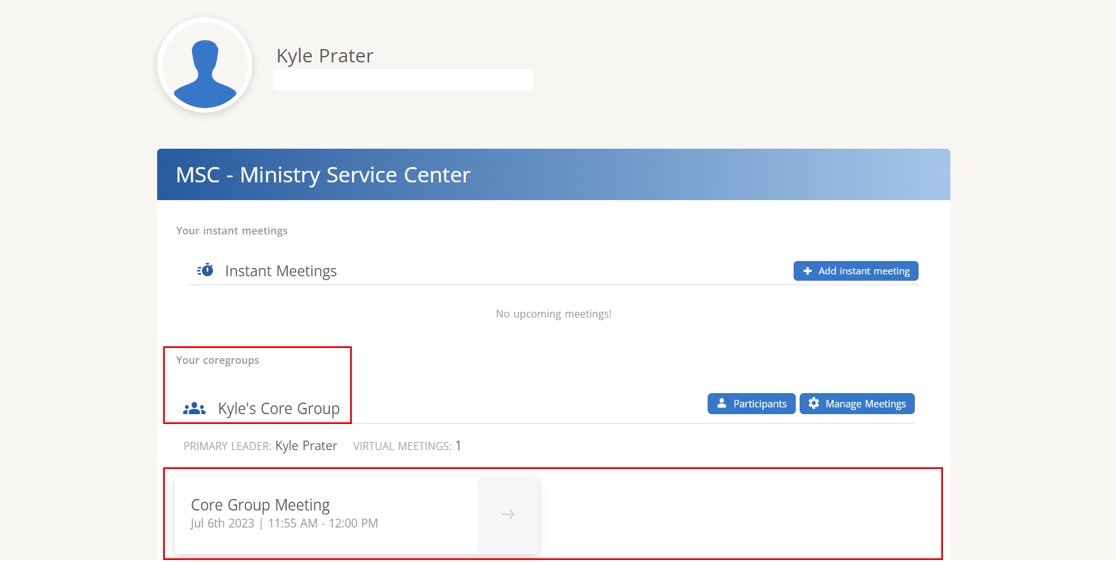Click the Virtual Meetings count
Screen dimensions: 1116x563
[458, 446]
